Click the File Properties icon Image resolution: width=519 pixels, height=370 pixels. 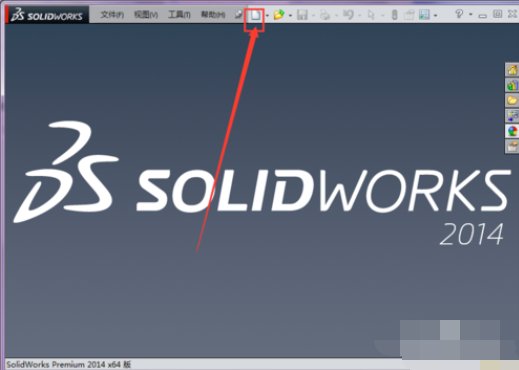pyautogui.click(x=409, y=15)
